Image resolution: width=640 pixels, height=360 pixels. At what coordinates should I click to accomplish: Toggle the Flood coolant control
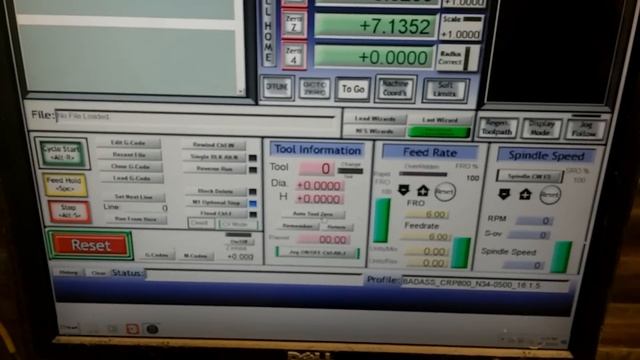point(216,213)
